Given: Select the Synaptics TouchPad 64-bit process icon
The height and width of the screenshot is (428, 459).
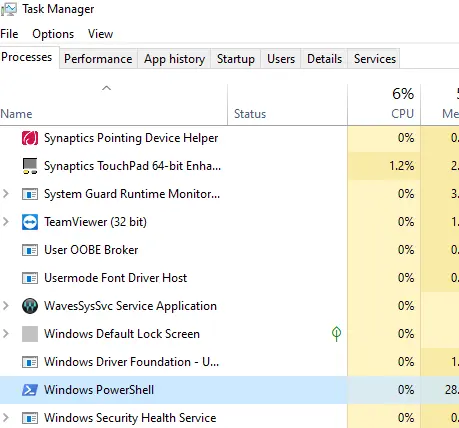Looking at the screenshot, I should coord(30,166).
